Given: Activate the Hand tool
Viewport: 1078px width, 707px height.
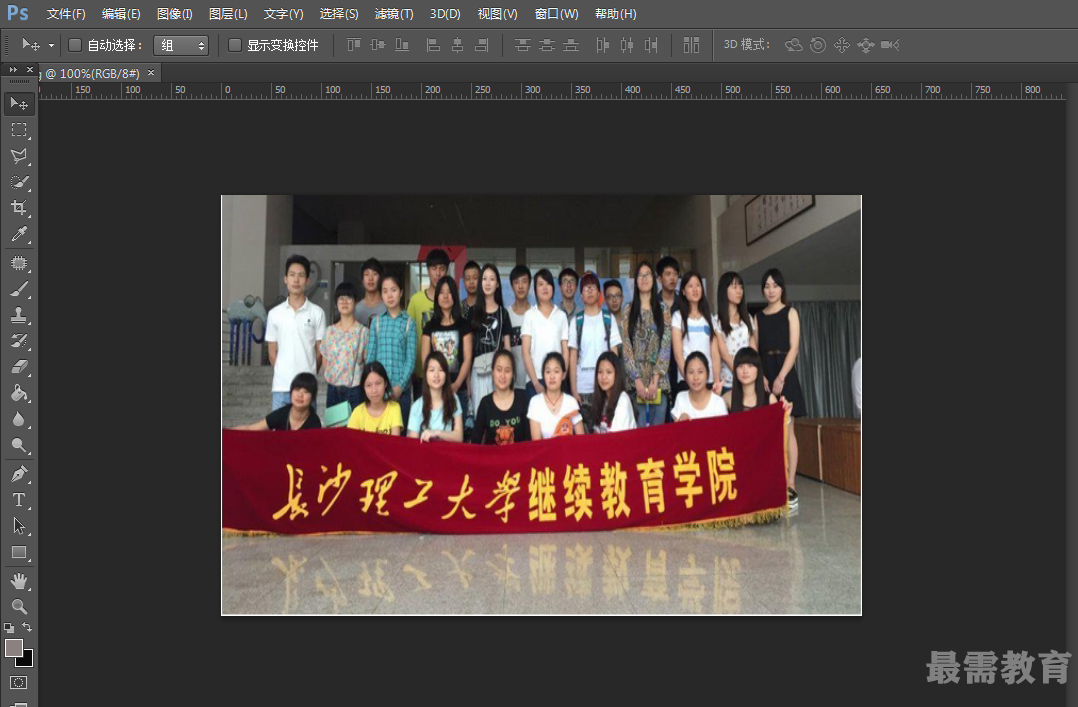Looking at the screenshot, I should click(19, 581).
